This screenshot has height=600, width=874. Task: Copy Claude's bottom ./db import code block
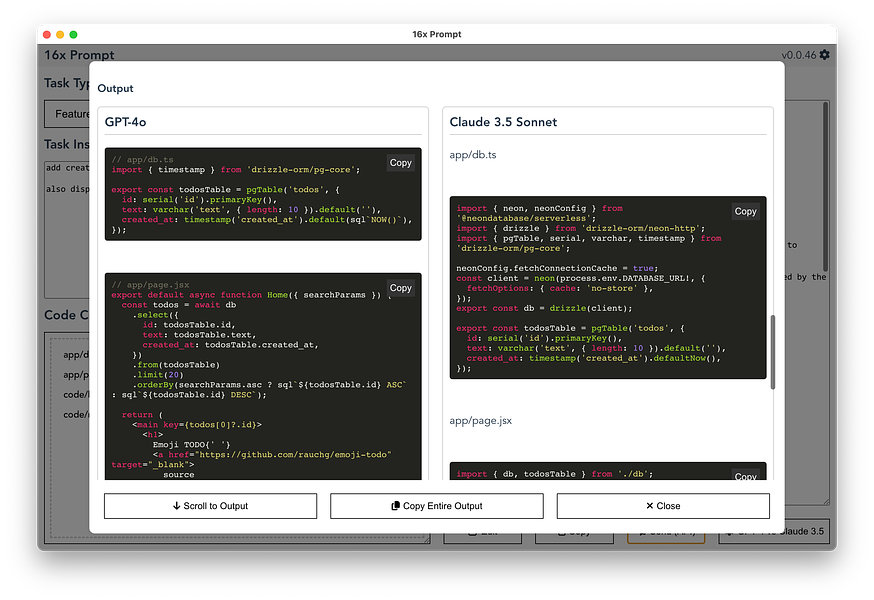(x=745, y=476)
